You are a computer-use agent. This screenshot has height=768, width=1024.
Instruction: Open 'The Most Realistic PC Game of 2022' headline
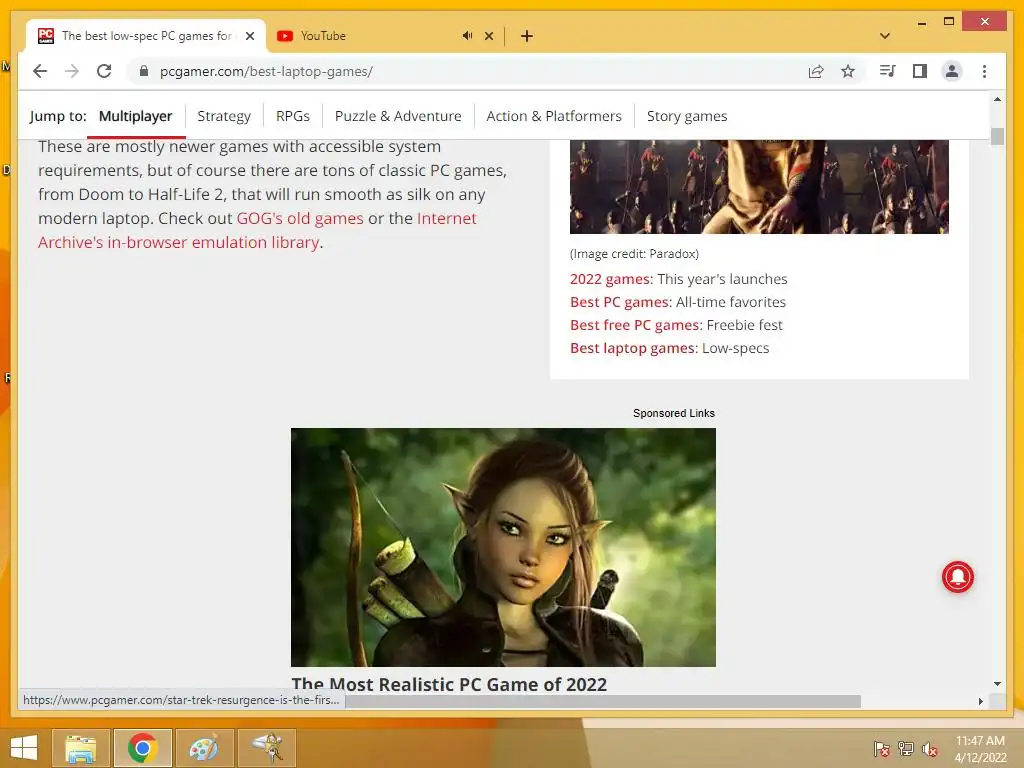(x=449, y=684)
